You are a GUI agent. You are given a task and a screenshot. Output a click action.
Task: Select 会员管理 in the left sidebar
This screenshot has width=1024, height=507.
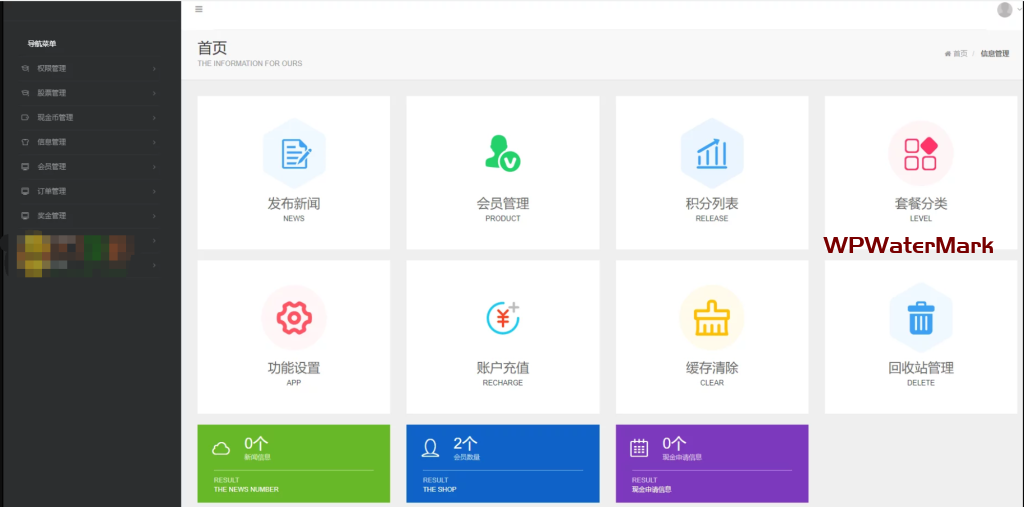tap(52, 167)
